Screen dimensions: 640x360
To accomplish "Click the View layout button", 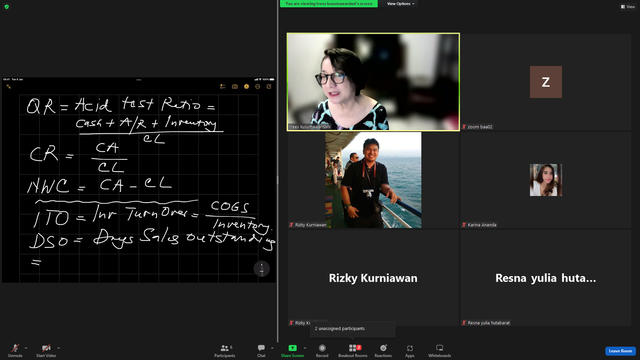I will coord(628,7).
